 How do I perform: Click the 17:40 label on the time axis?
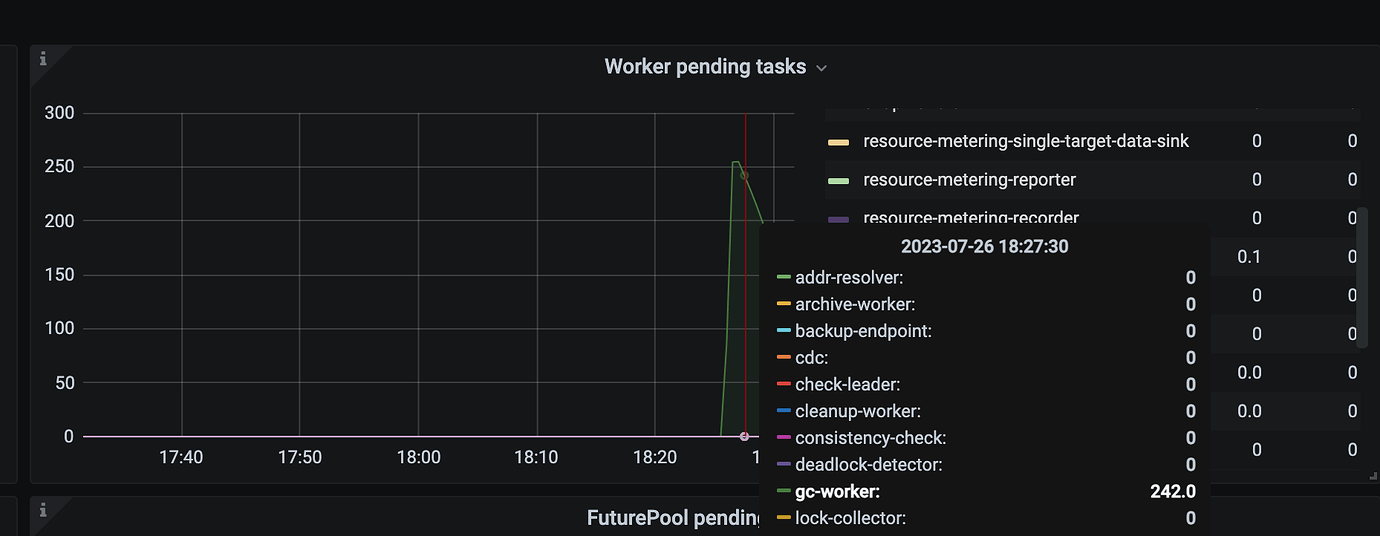[x=181, y=457]
